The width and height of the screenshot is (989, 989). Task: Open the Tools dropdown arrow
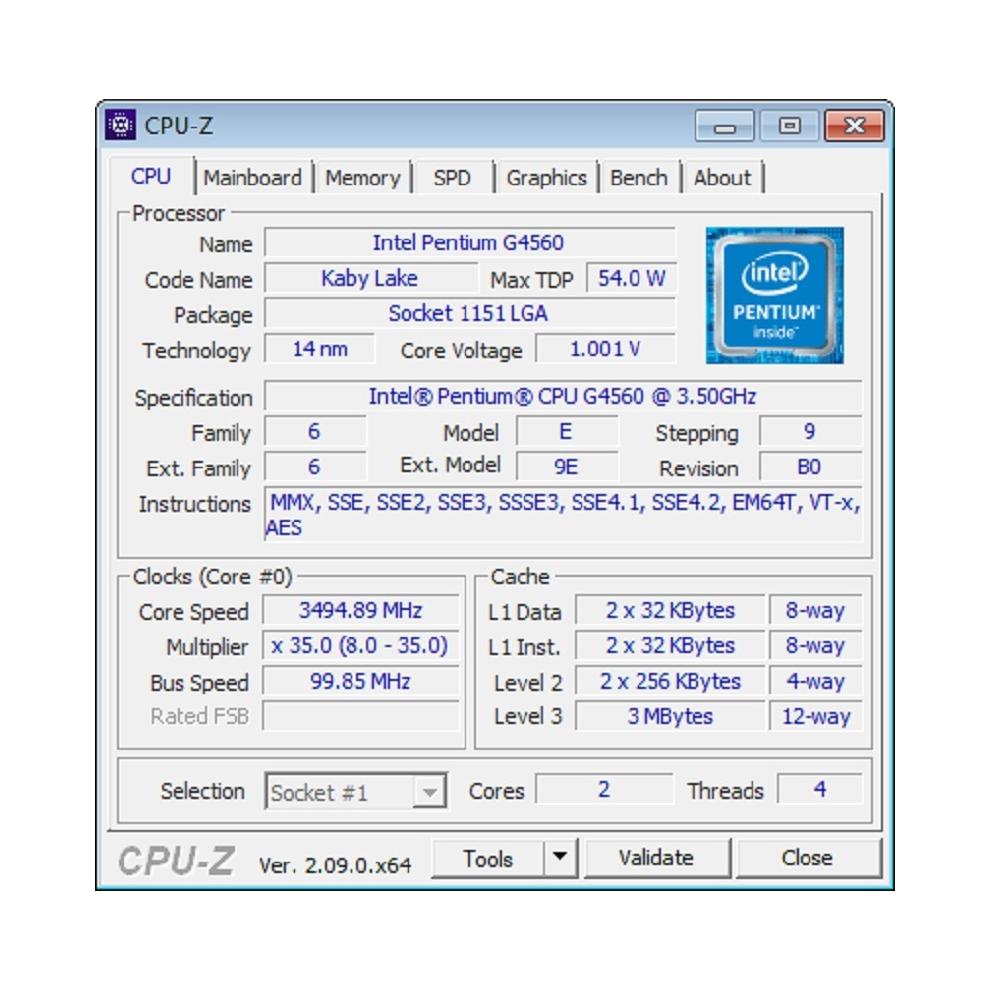559,858
